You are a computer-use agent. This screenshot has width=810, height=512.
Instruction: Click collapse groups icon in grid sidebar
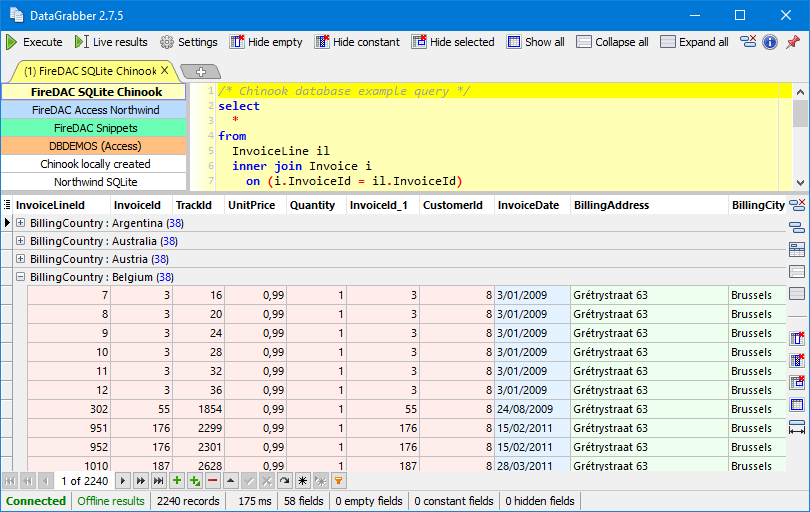click(797, 272)
